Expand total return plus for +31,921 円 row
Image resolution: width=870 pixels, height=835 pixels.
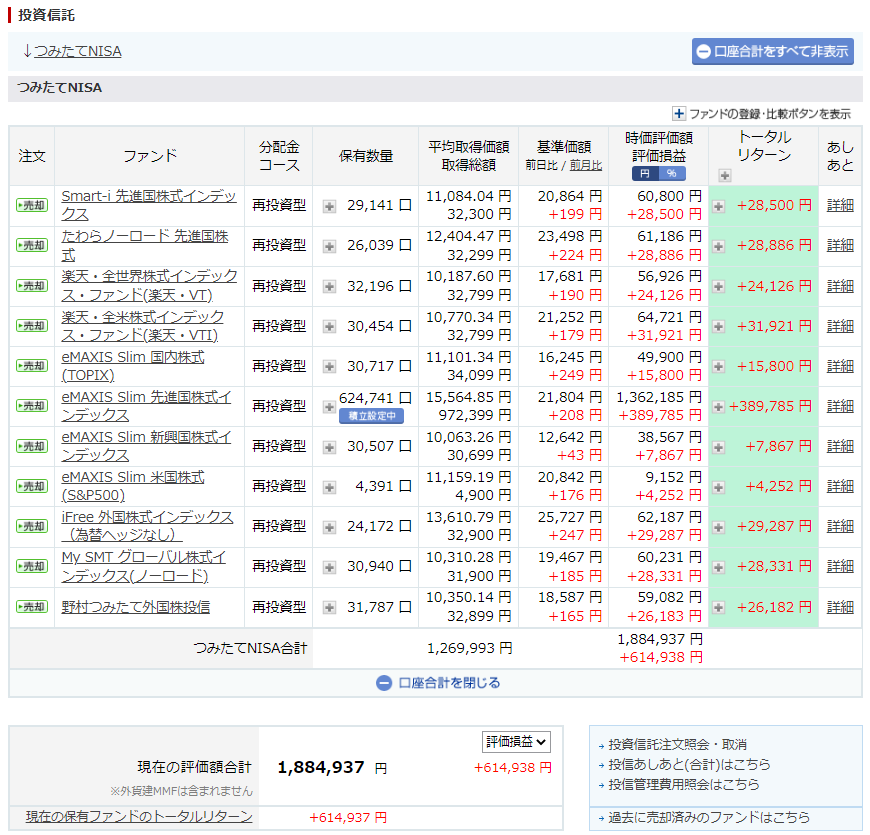pyautogui.click(x=719, y=327)
